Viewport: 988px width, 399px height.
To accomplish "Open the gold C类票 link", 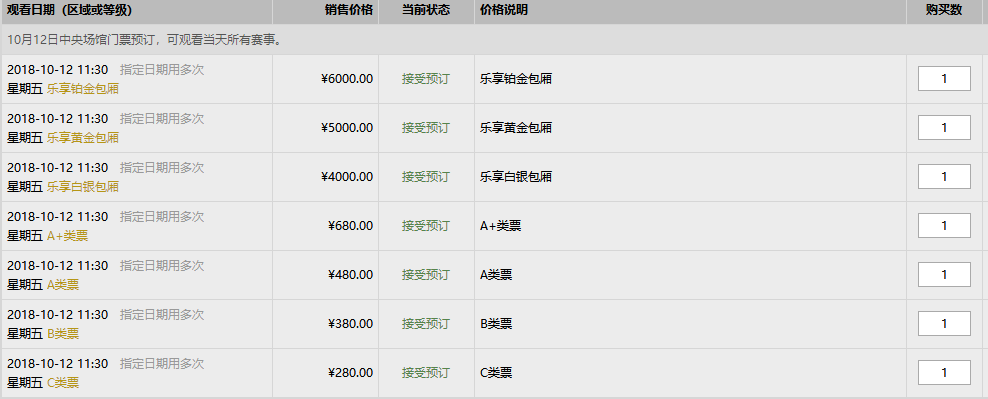I will click(x=63, y=383).
